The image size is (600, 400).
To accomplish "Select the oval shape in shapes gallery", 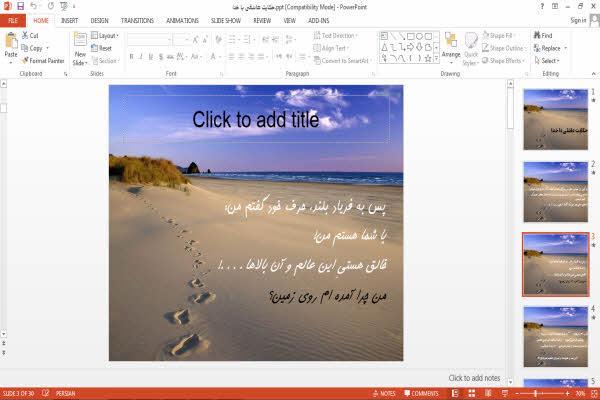I will [x=419, y=36].
